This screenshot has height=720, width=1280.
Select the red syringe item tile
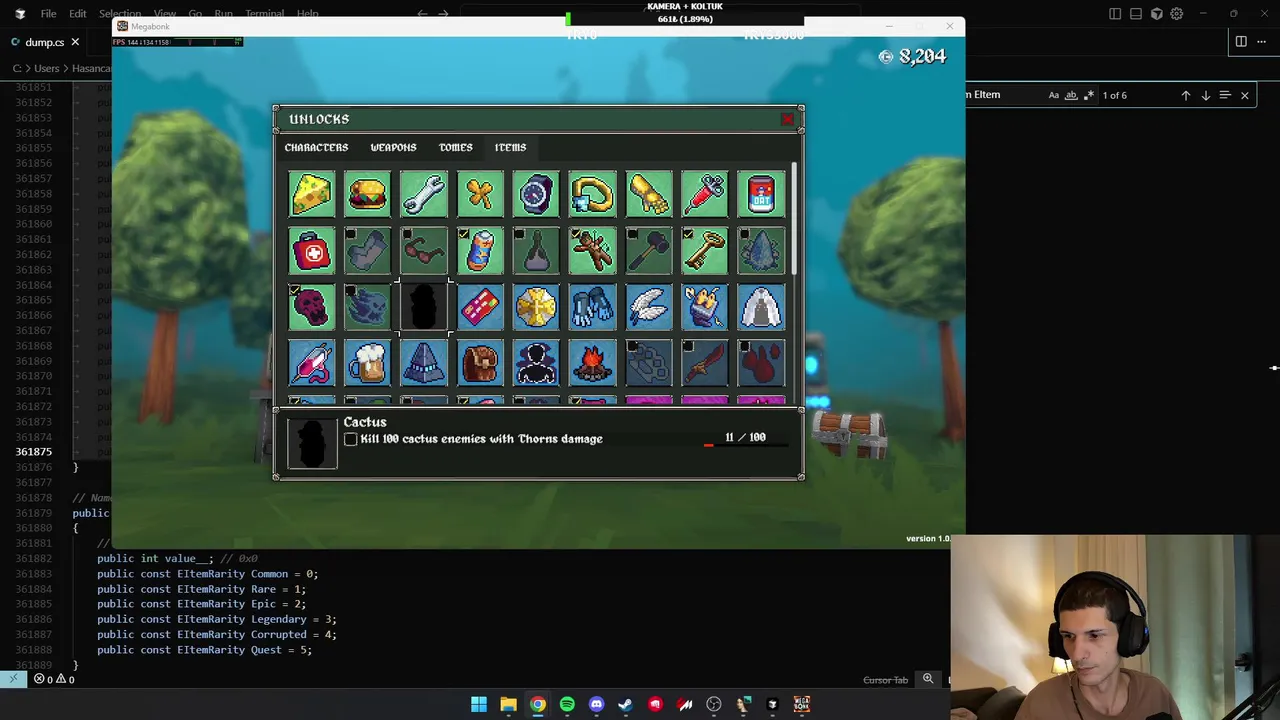tap(704, 194)
